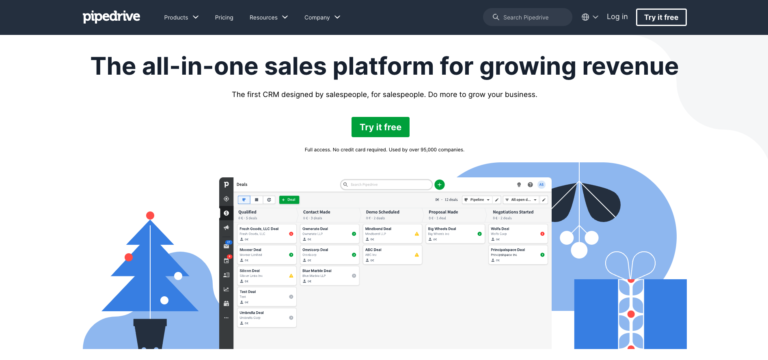Open the Mail inbox sidebar icon
This screenshot has width=768, height=360.
(226, 246)
